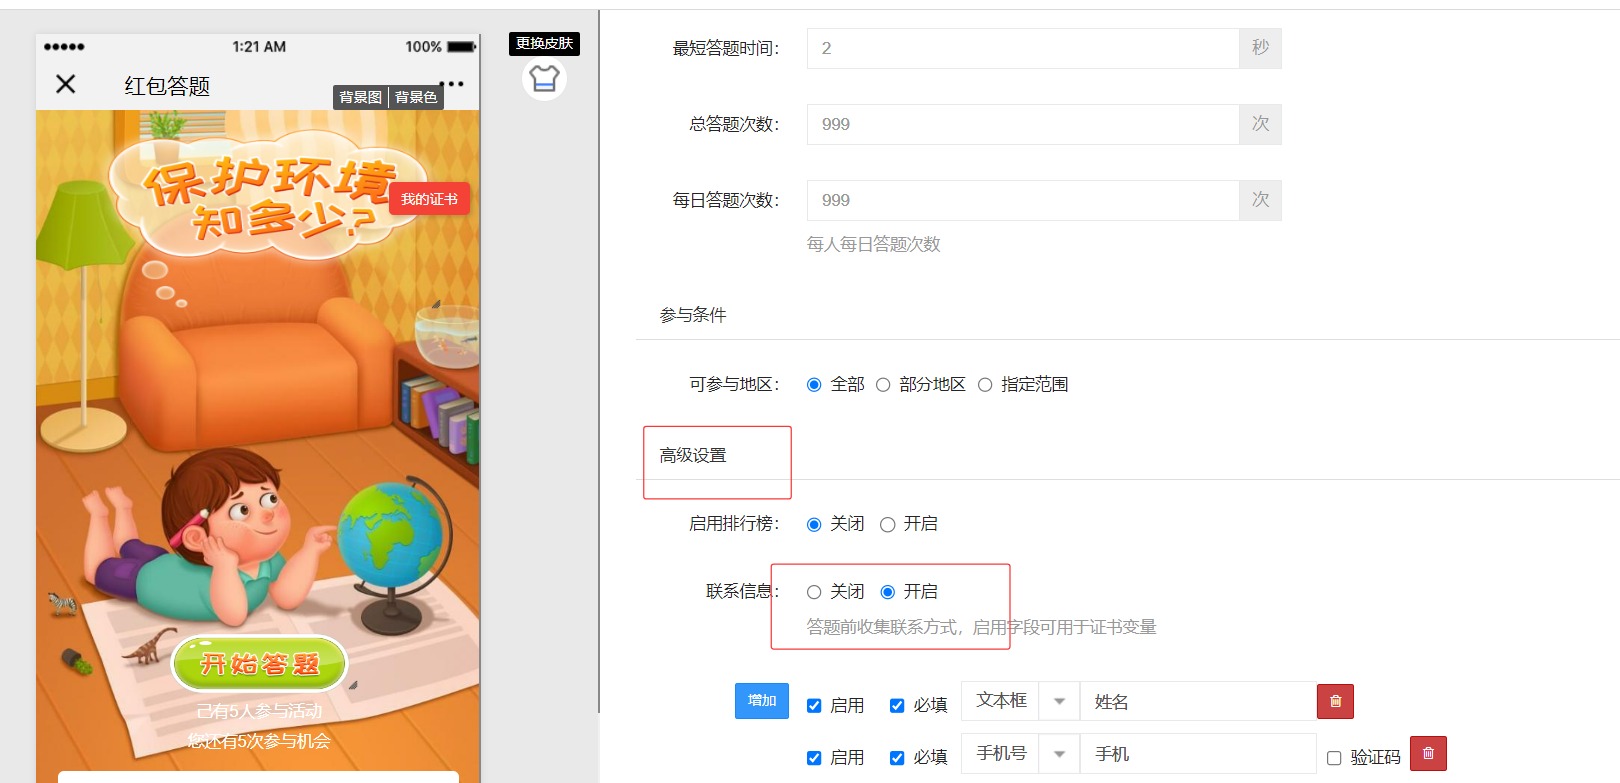Click the 姓名 field name input
1620x783 pixels.
pyautogui.click(x=1198, y=701)
